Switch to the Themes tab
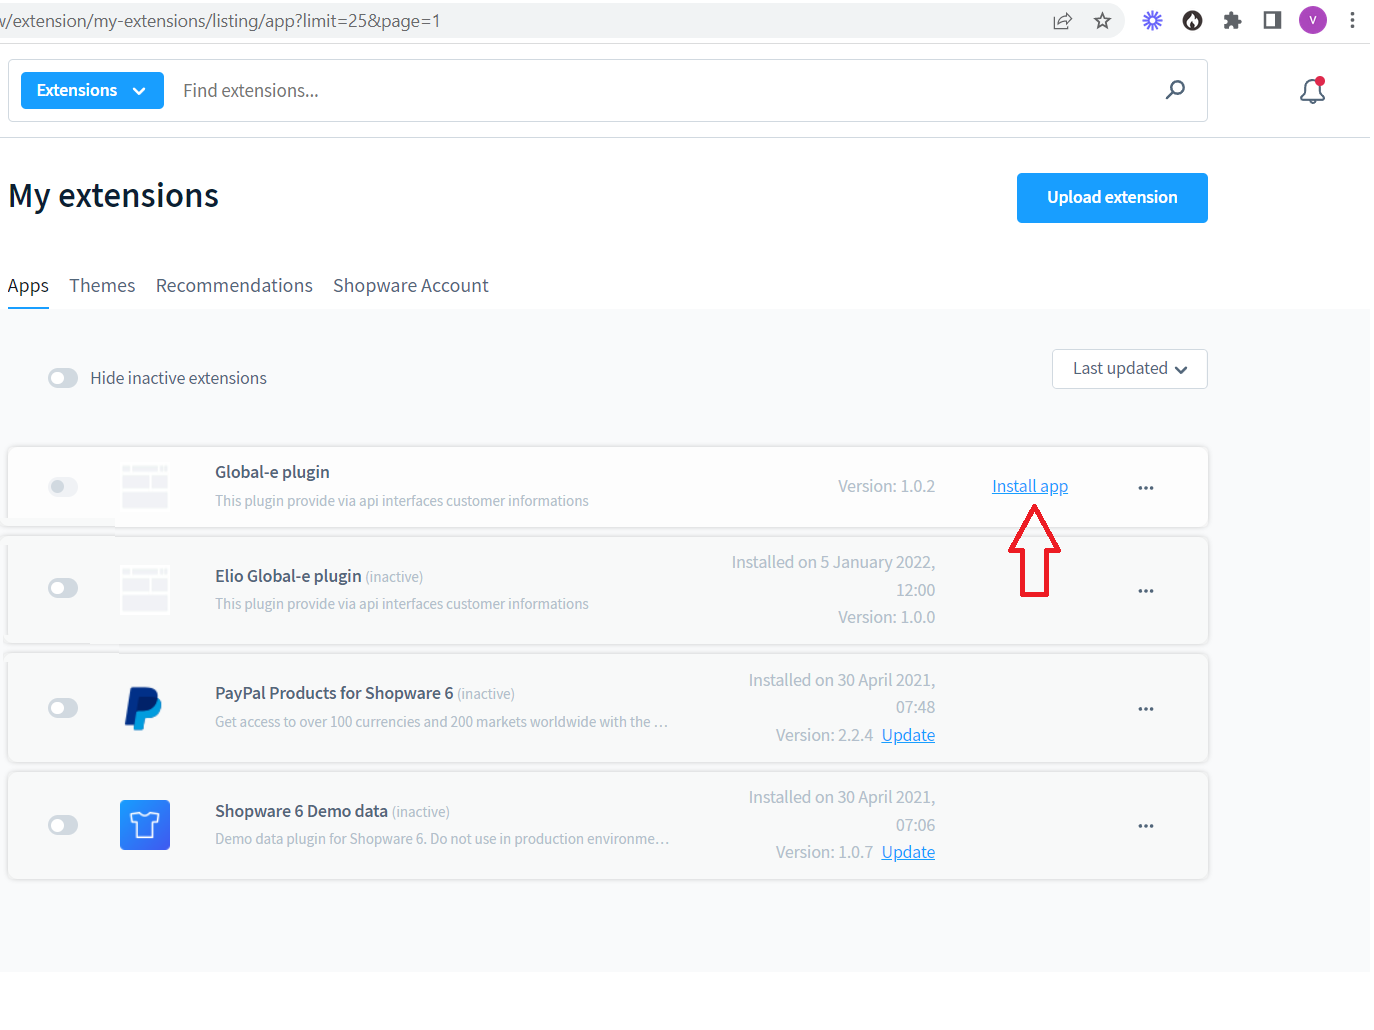 (102, 286)
